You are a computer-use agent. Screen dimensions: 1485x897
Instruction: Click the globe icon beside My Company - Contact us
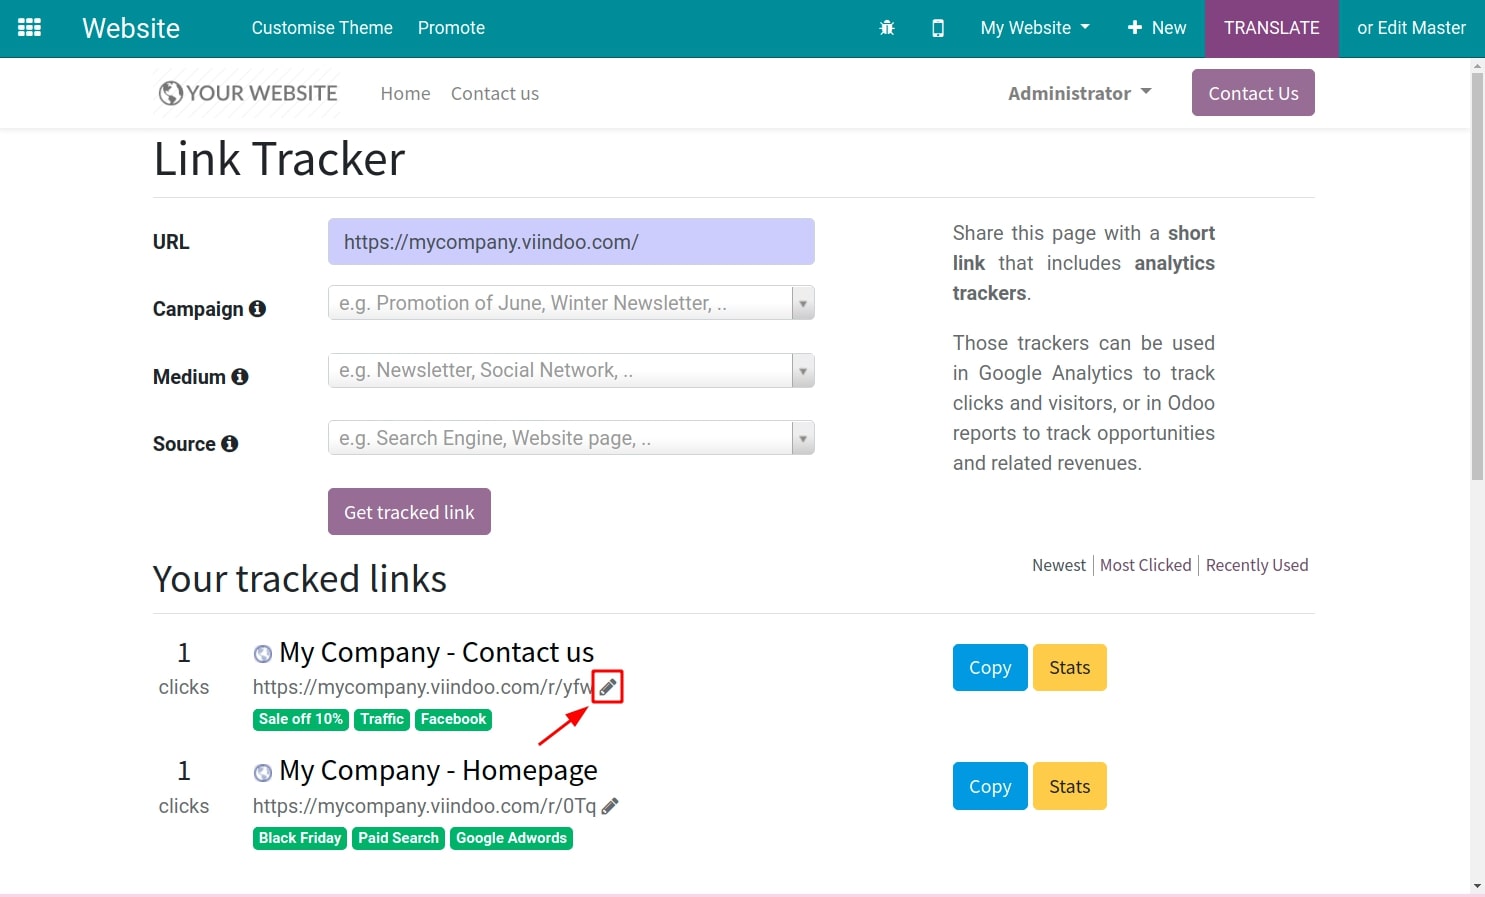point(262,653)
